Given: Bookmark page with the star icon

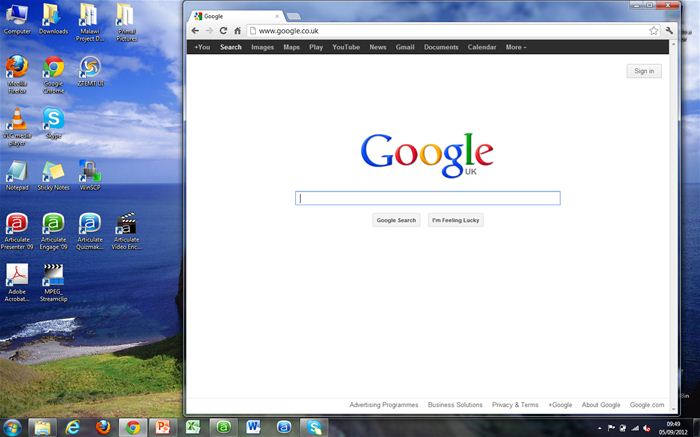Looking at the screenshot, I should pyautogui.click(x=654, y=31).
